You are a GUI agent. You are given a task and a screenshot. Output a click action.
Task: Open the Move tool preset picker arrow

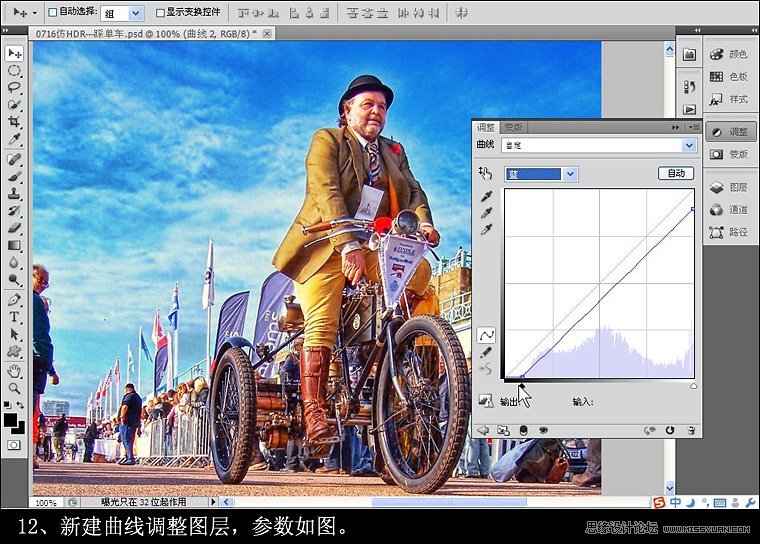coord(34,13)
